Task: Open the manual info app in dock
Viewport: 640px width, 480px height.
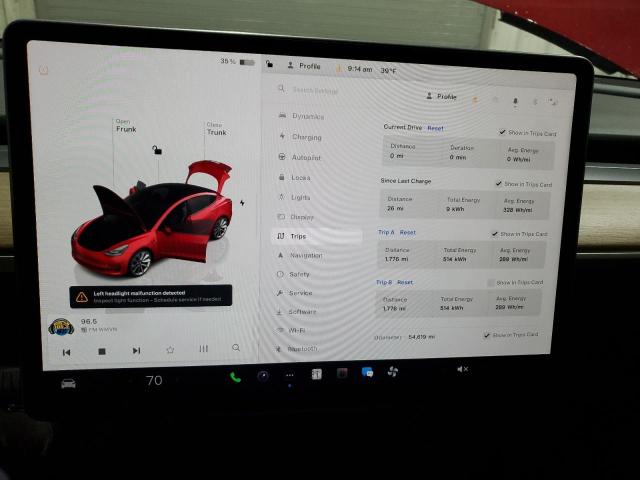Action: click(316, 374)
